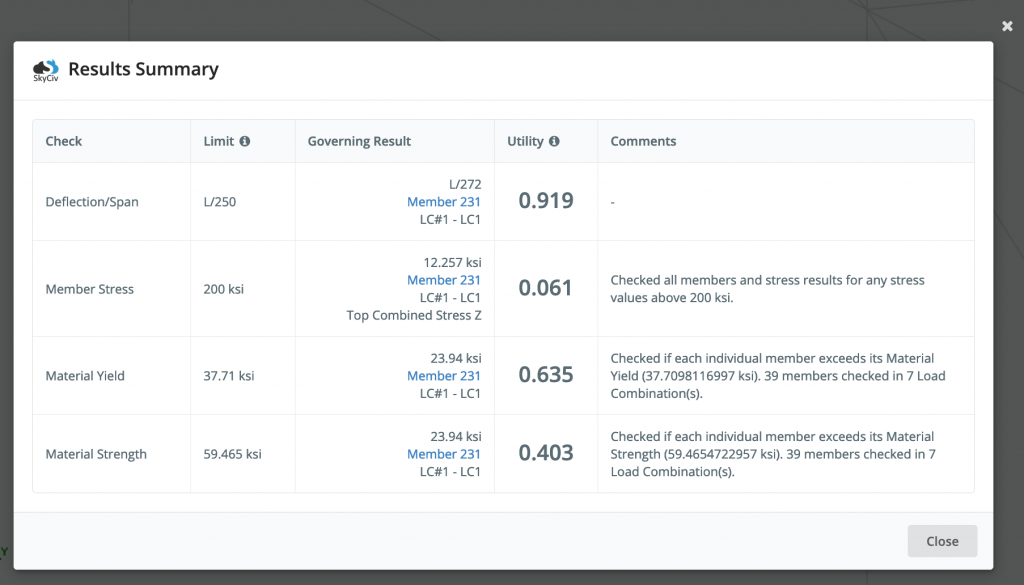This screenshot has width=1024, height=585.
Task: Select the Member Stress check label
Action: [x=90, y=289]
